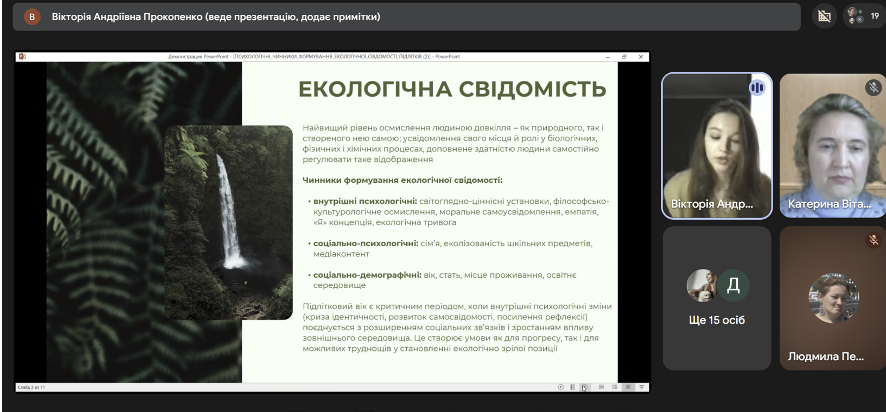This screenshot has height=412, width=886.
Task: Go to previous slide using status bar arrow
Action: tap(561, 387)
